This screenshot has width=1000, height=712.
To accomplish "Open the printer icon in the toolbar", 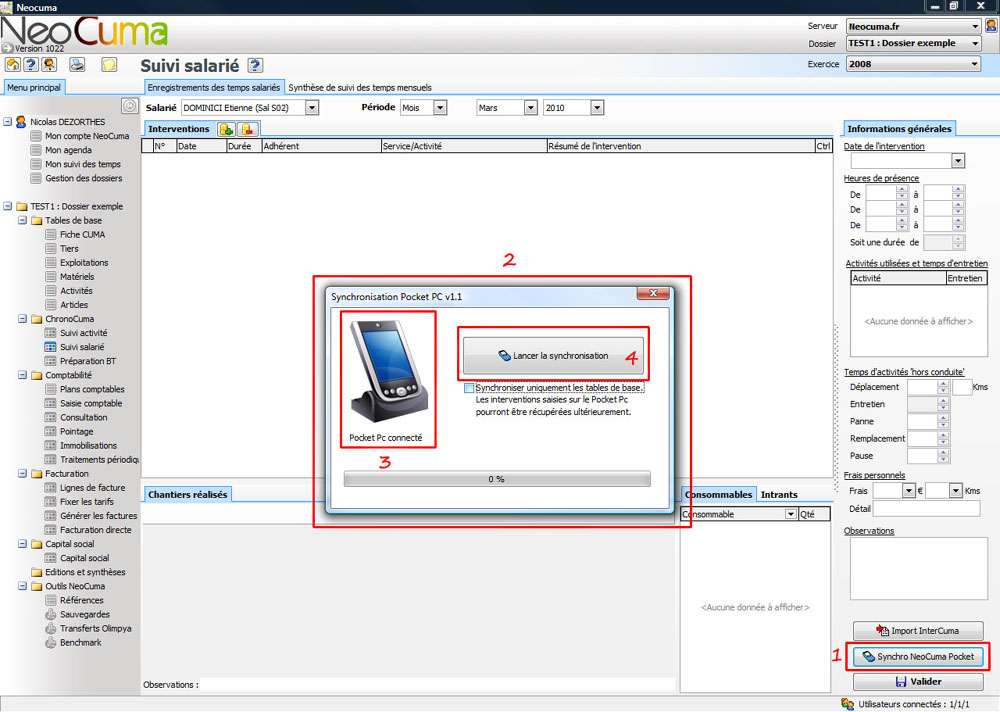I will coord(77,64).
